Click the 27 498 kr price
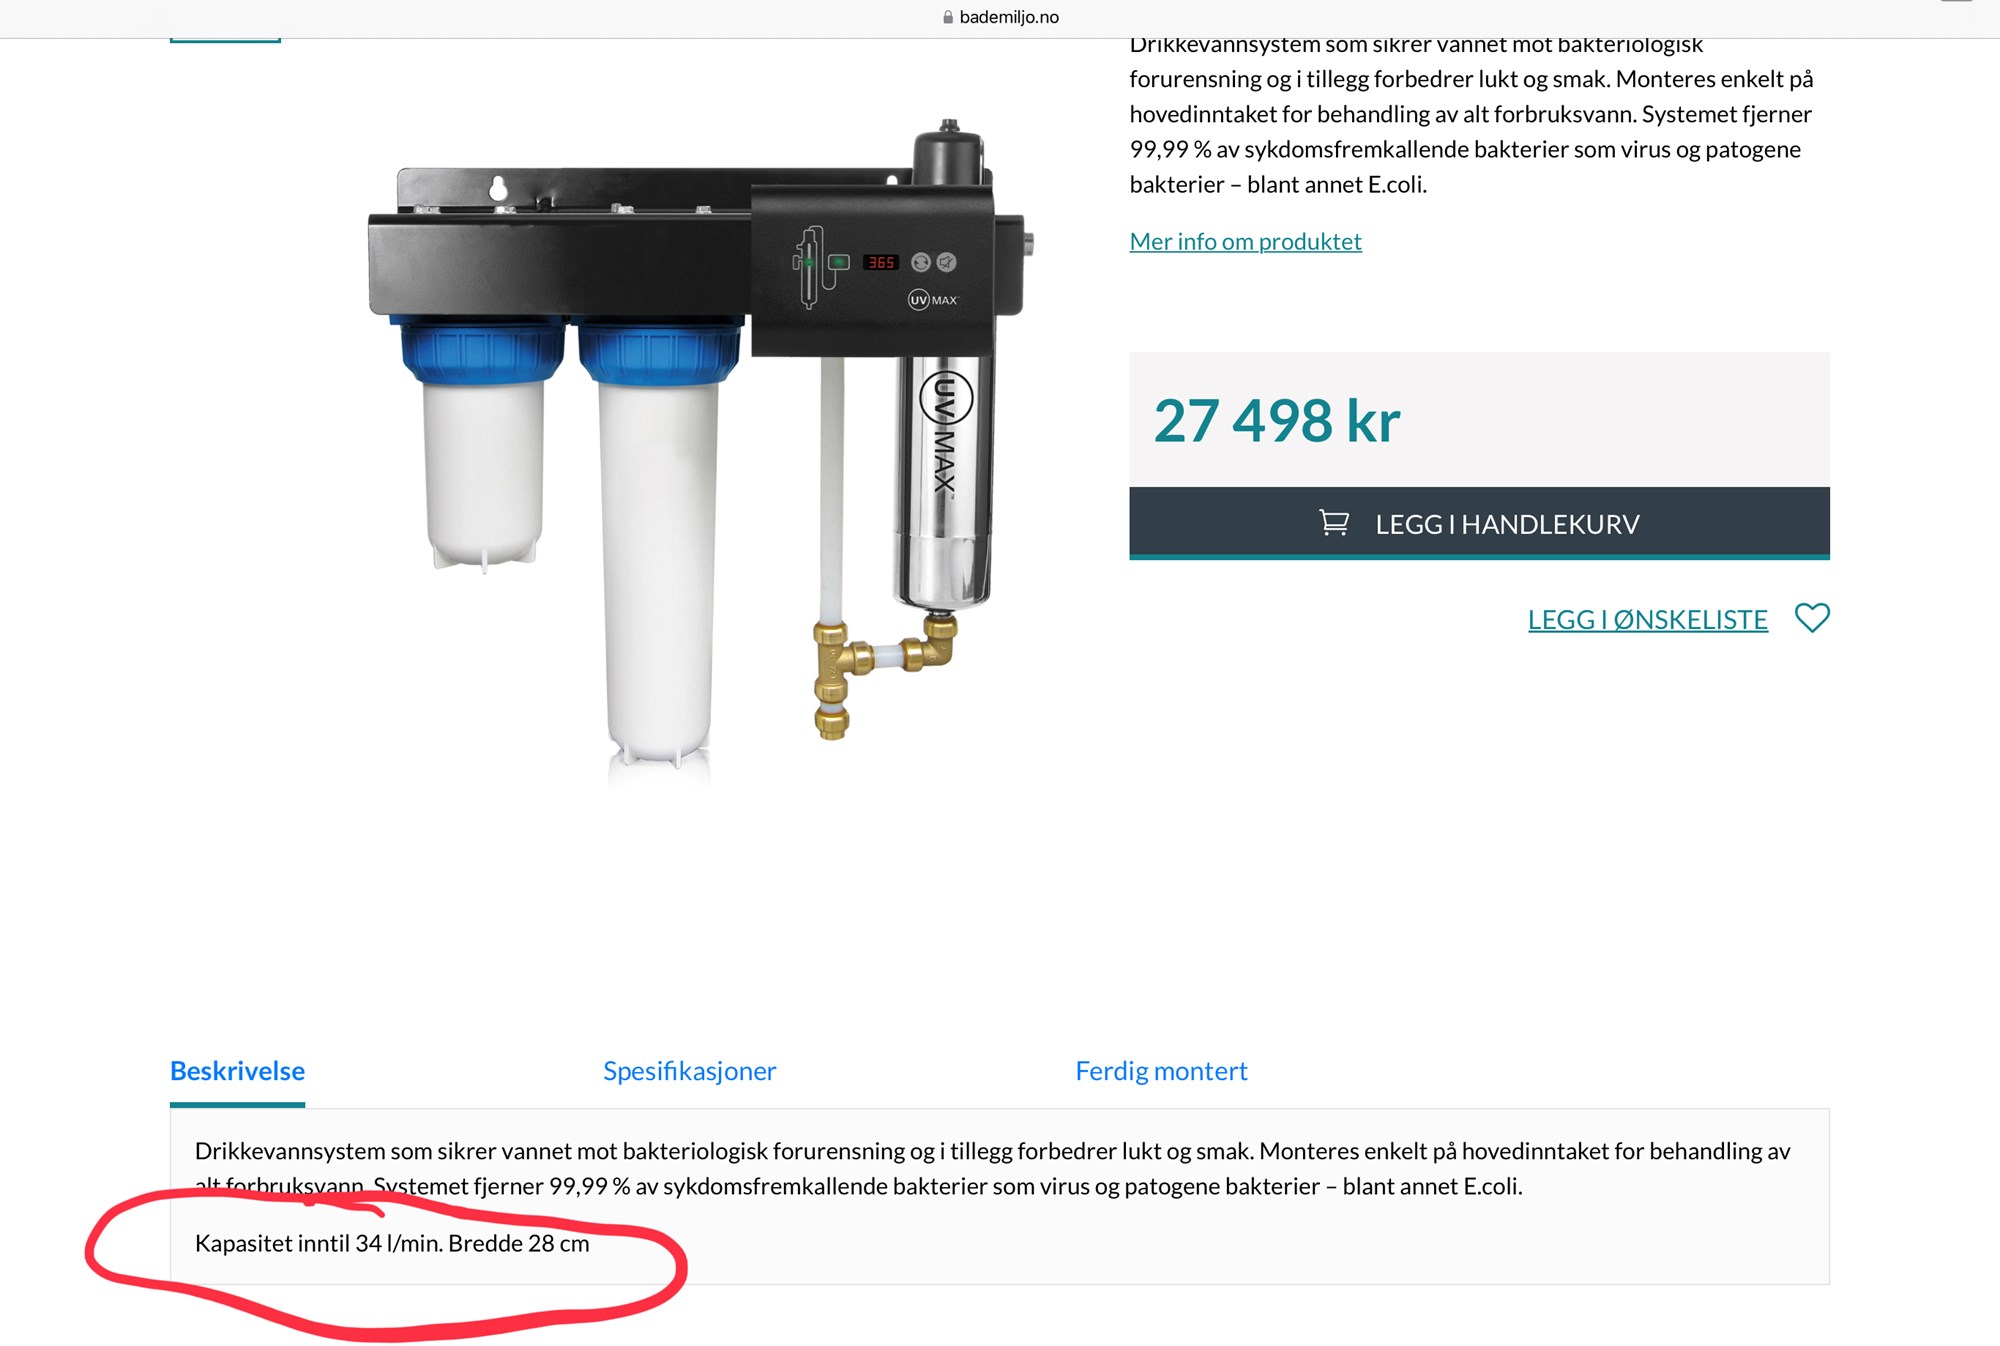The height and width of the screenshot is (1346, 2000). pos(1276,420)
